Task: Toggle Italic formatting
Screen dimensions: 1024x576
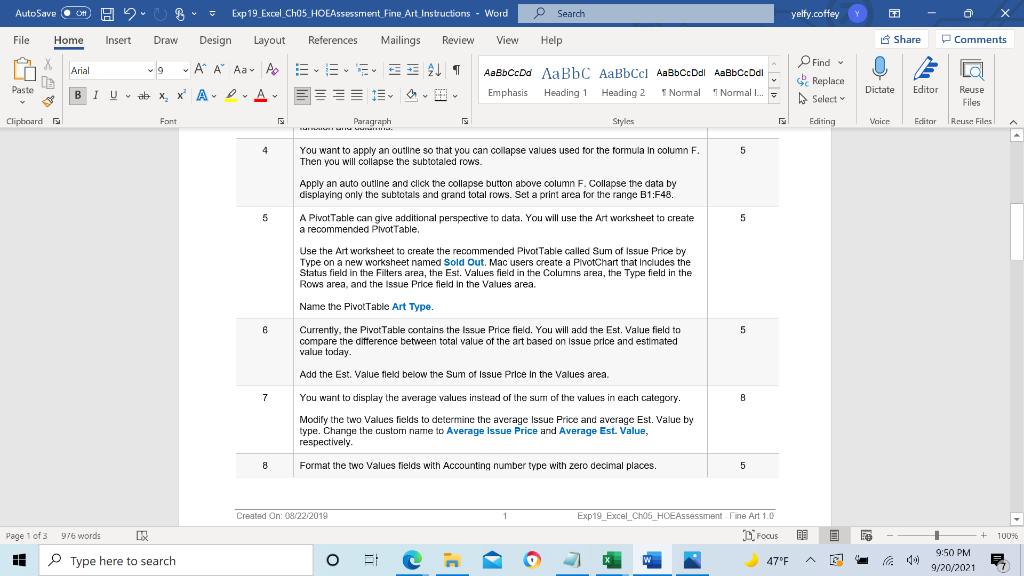Action: pyautogui.click(x=96, y=95)
